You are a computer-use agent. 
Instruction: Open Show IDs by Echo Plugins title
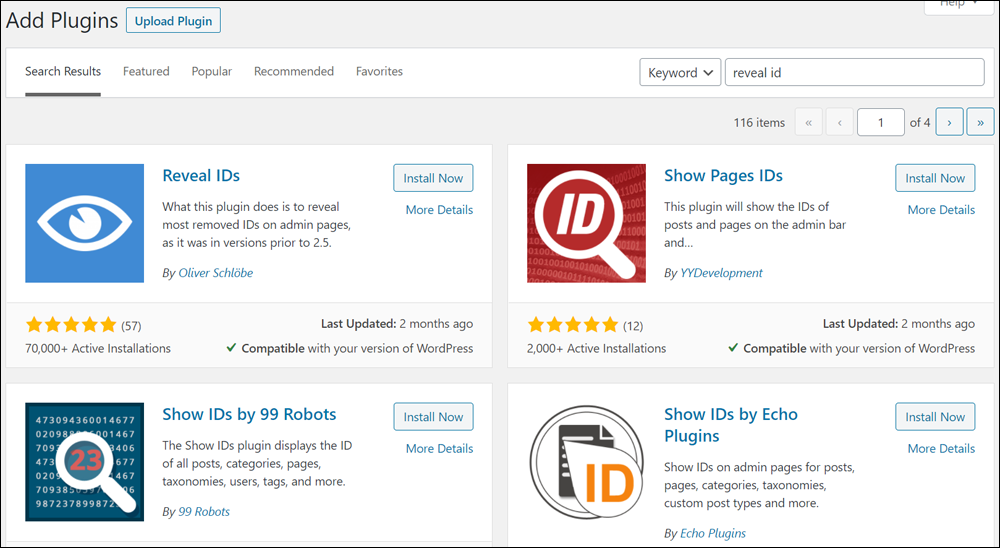coord(731,425)
